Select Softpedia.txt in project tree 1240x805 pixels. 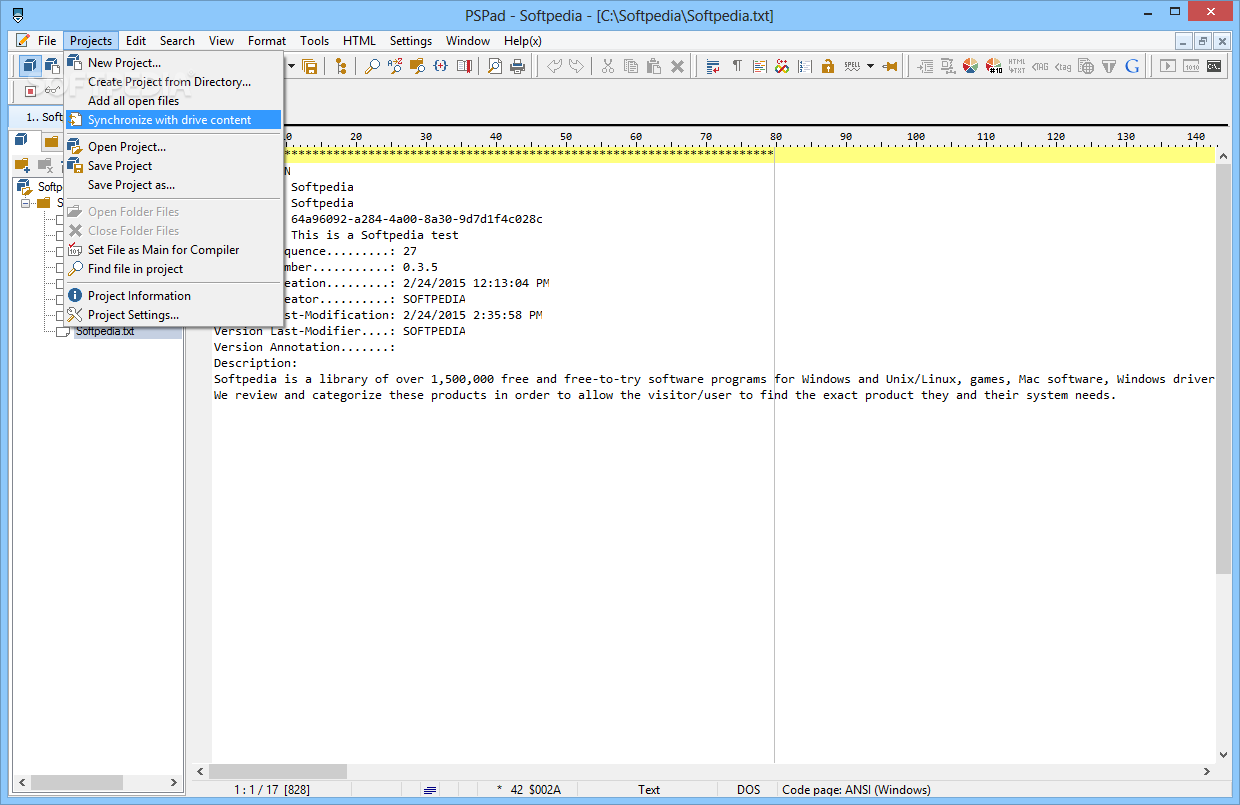(105, 331)
